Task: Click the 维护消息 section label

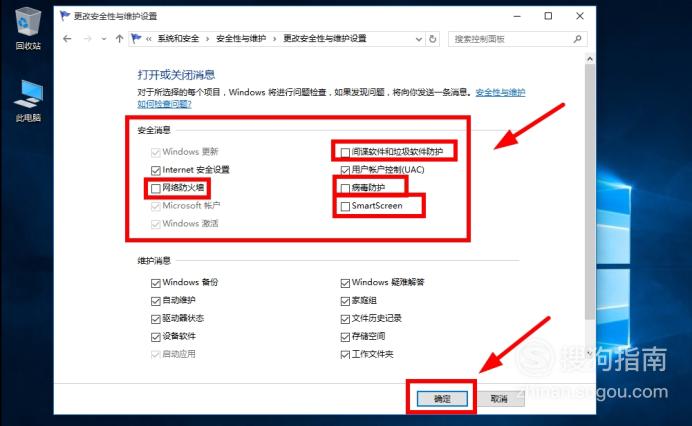Action: pyautogui.click(x=154, y=260)
